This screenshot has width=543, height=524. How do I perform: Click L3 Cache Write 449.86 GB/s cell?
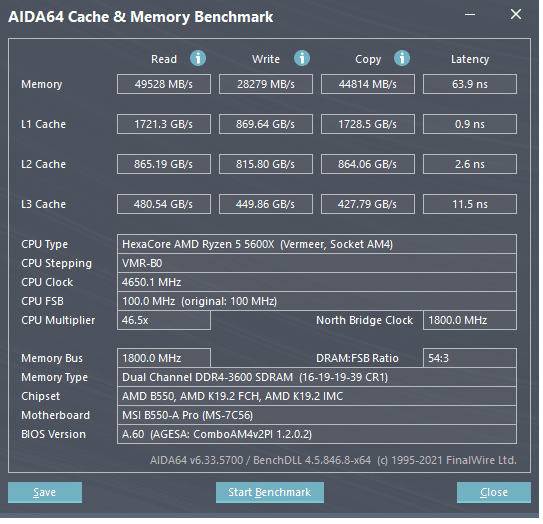click(266, 204)
